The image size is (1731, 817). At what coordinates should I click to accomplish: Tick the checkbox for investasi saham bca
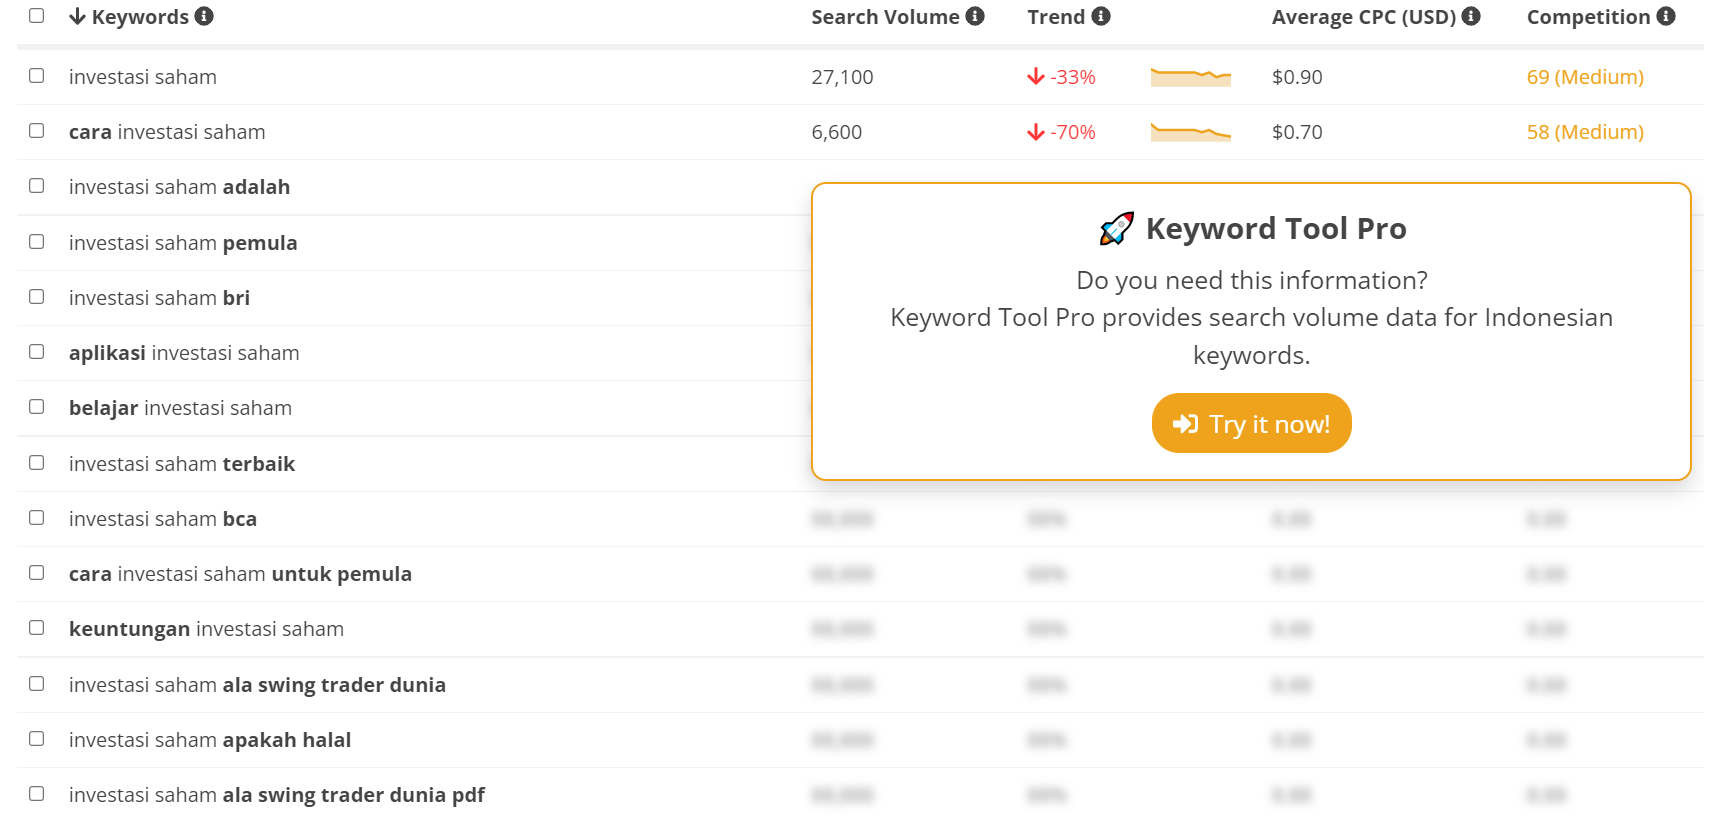point(37,518)
